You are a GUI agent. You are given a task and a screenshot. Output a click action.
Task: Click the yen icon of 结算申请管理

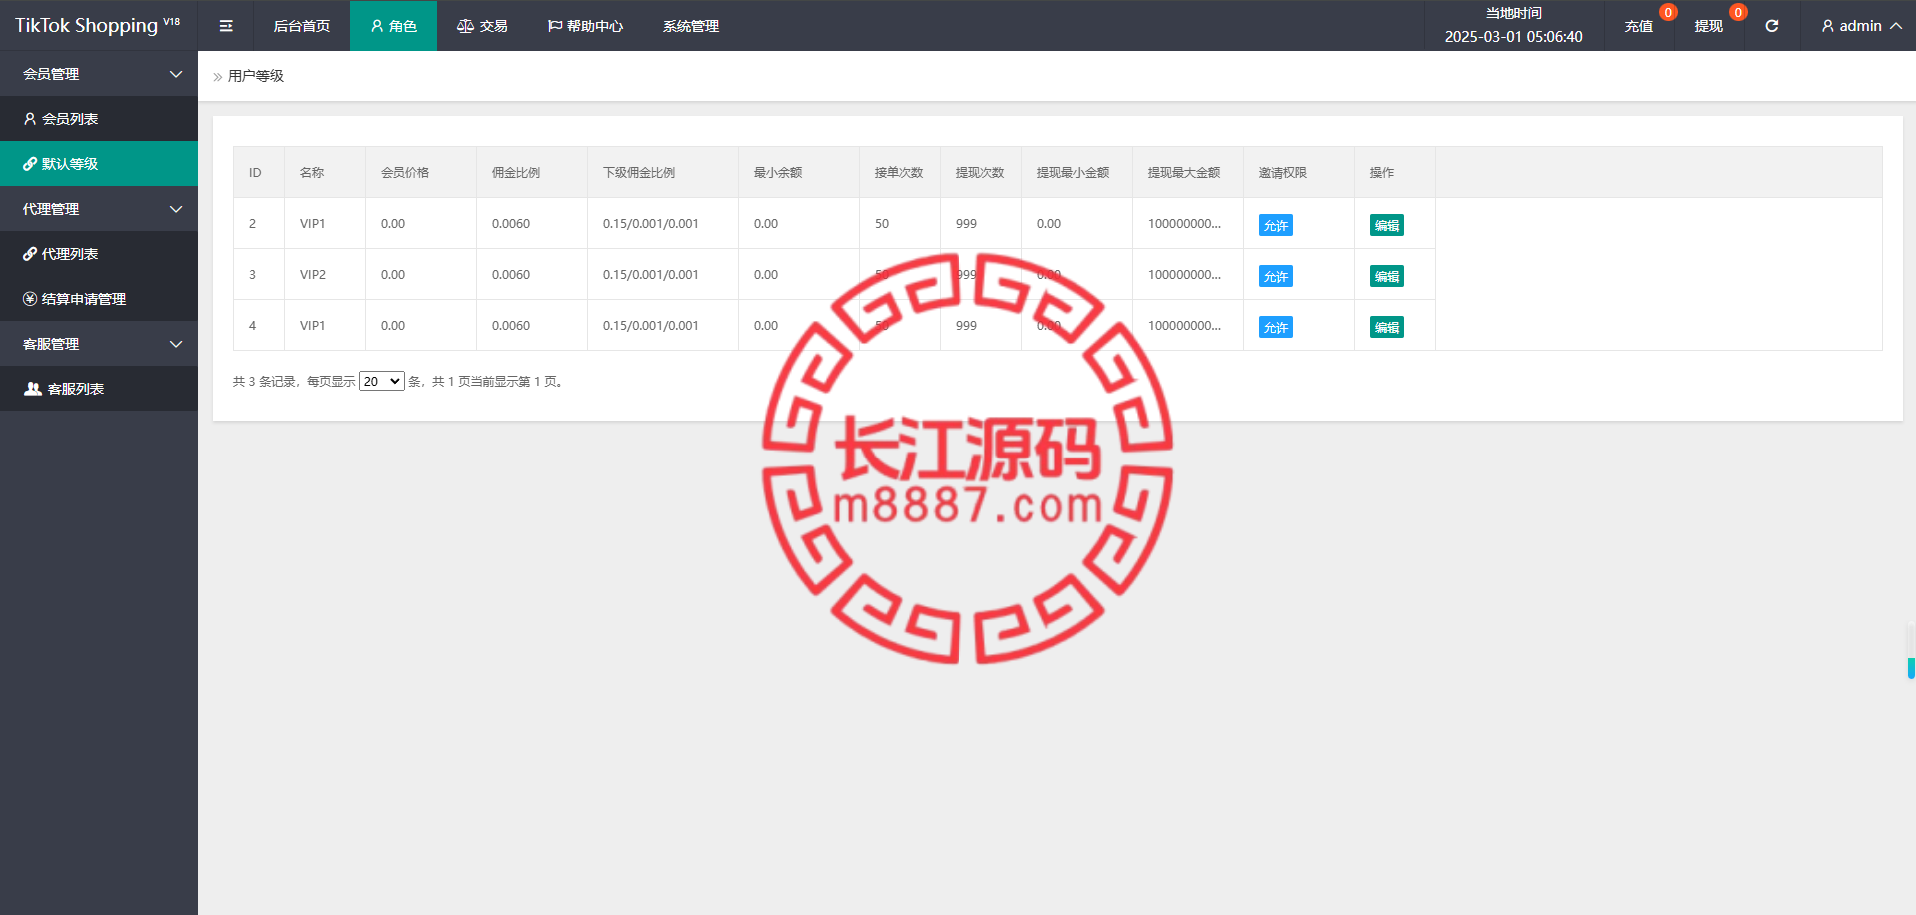30,299
